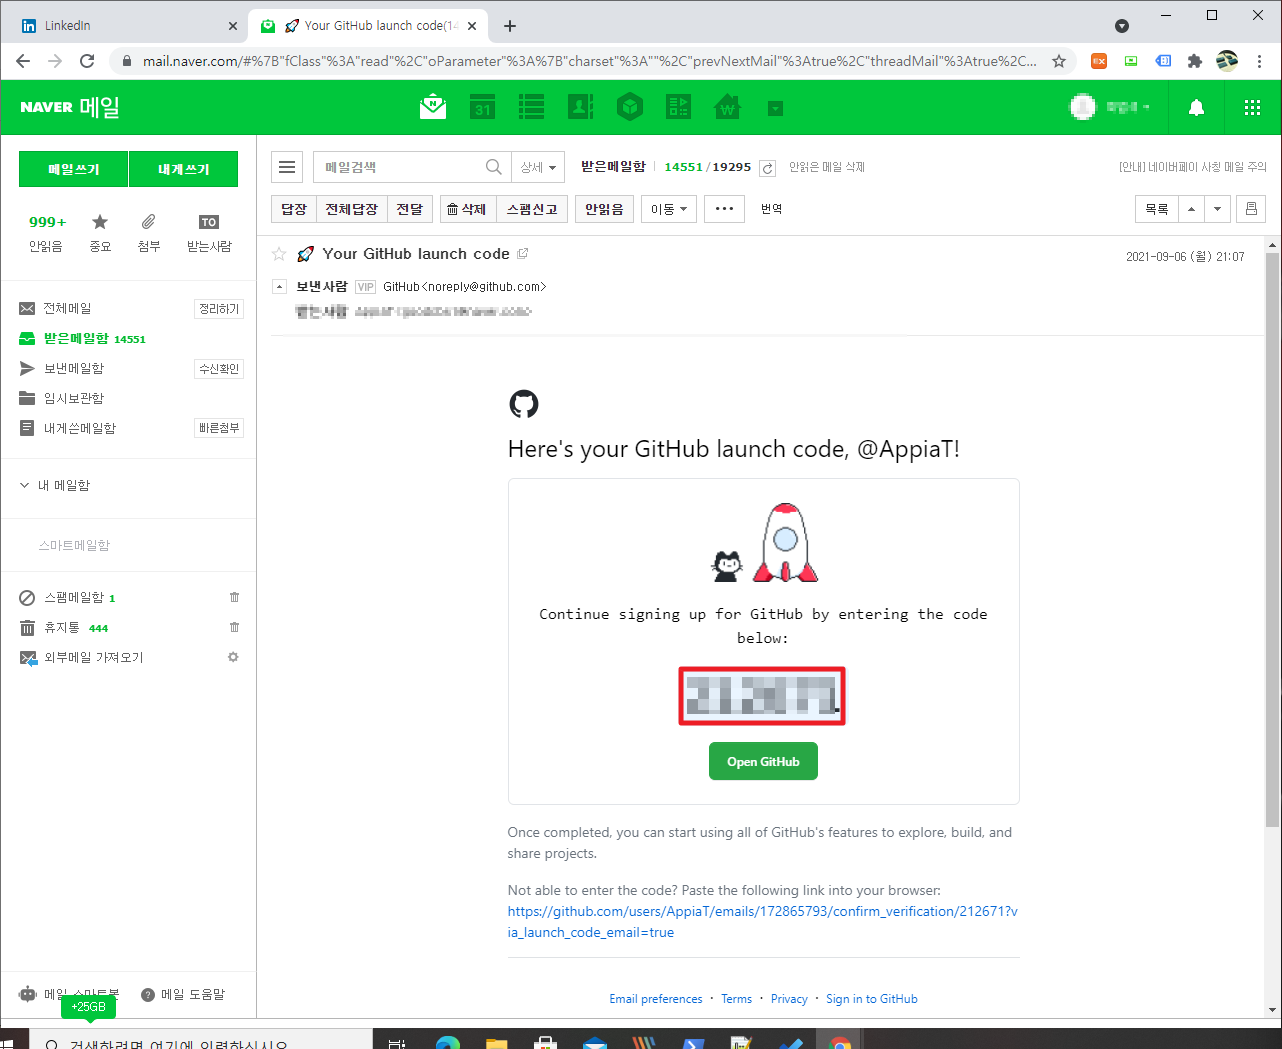Click 스팸신고 report spam button

click(532, 209)
